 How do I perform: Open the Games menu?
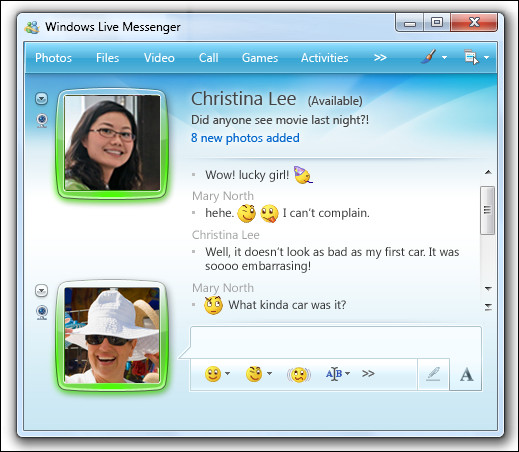(x=260, y=58)
